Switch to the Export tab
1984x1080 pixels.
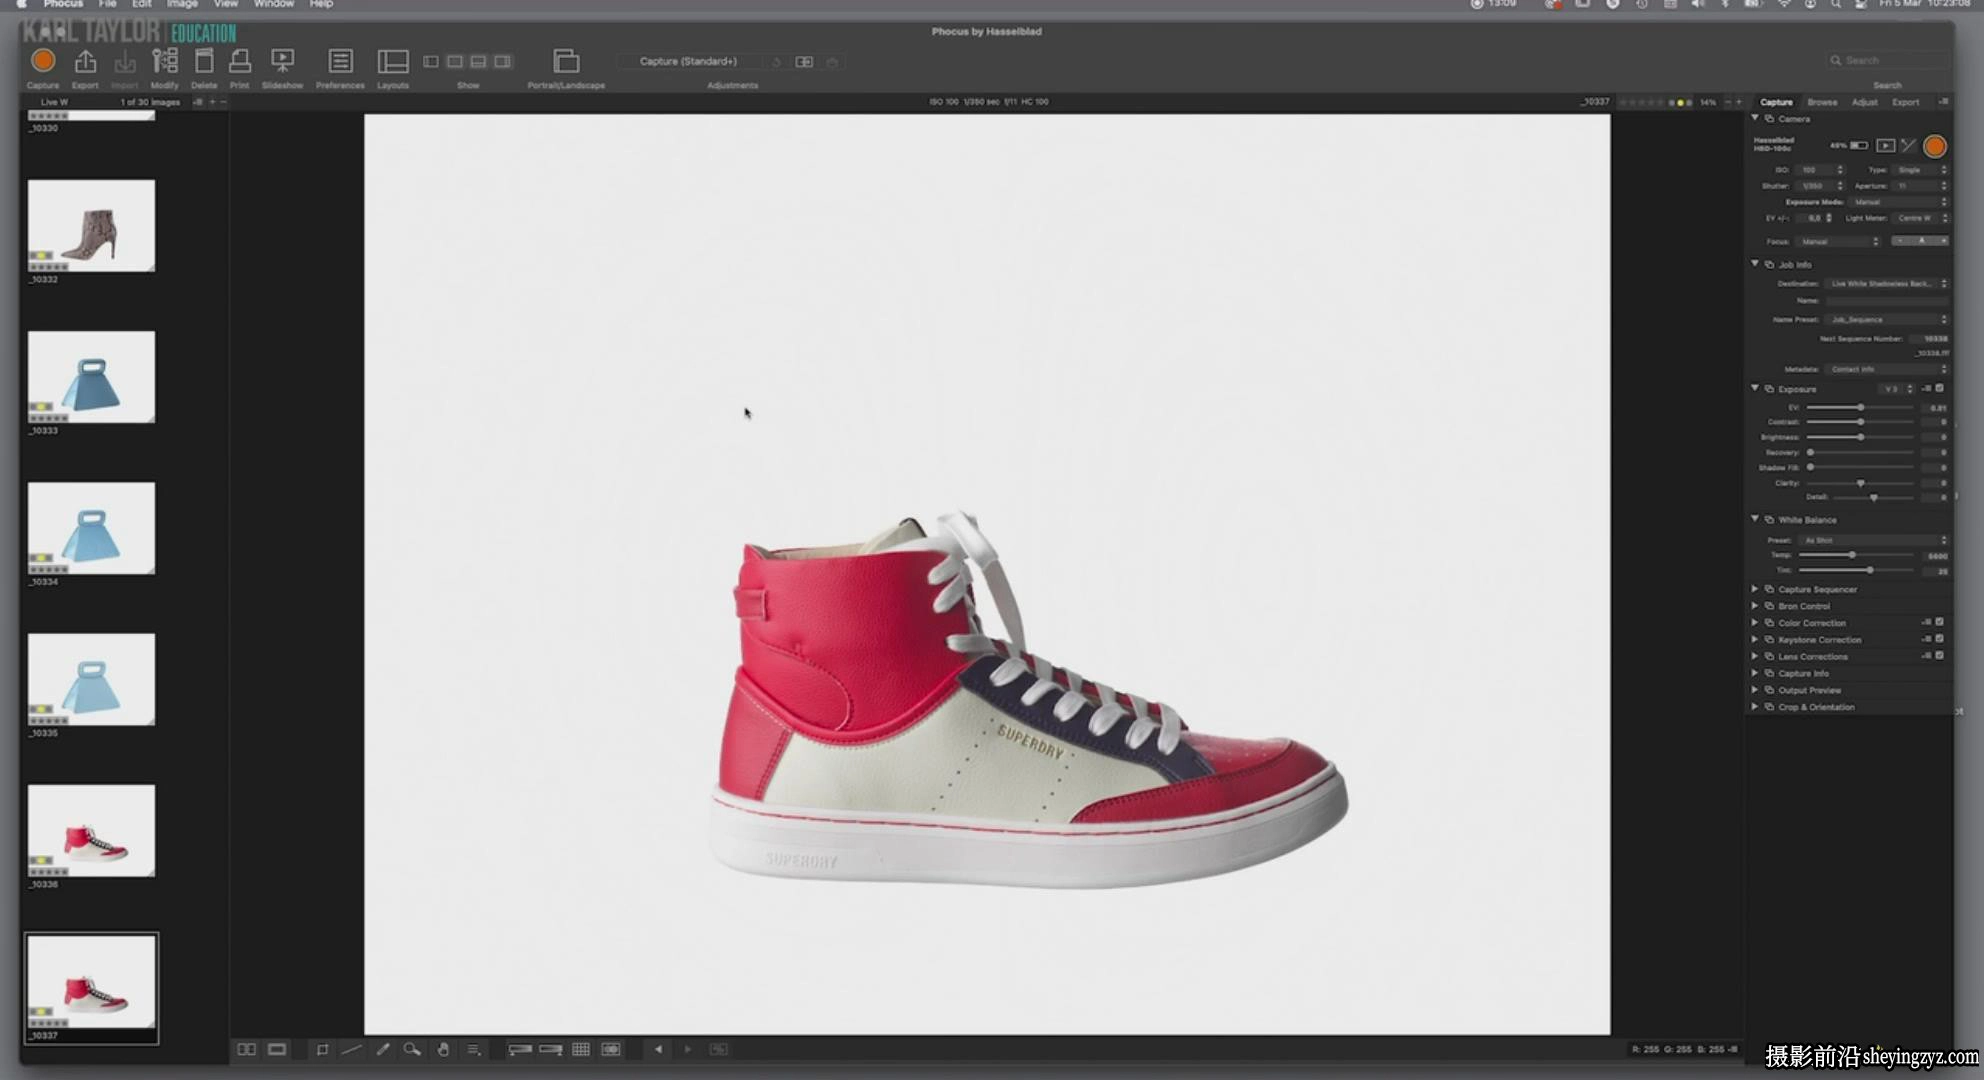[1905, 102]
